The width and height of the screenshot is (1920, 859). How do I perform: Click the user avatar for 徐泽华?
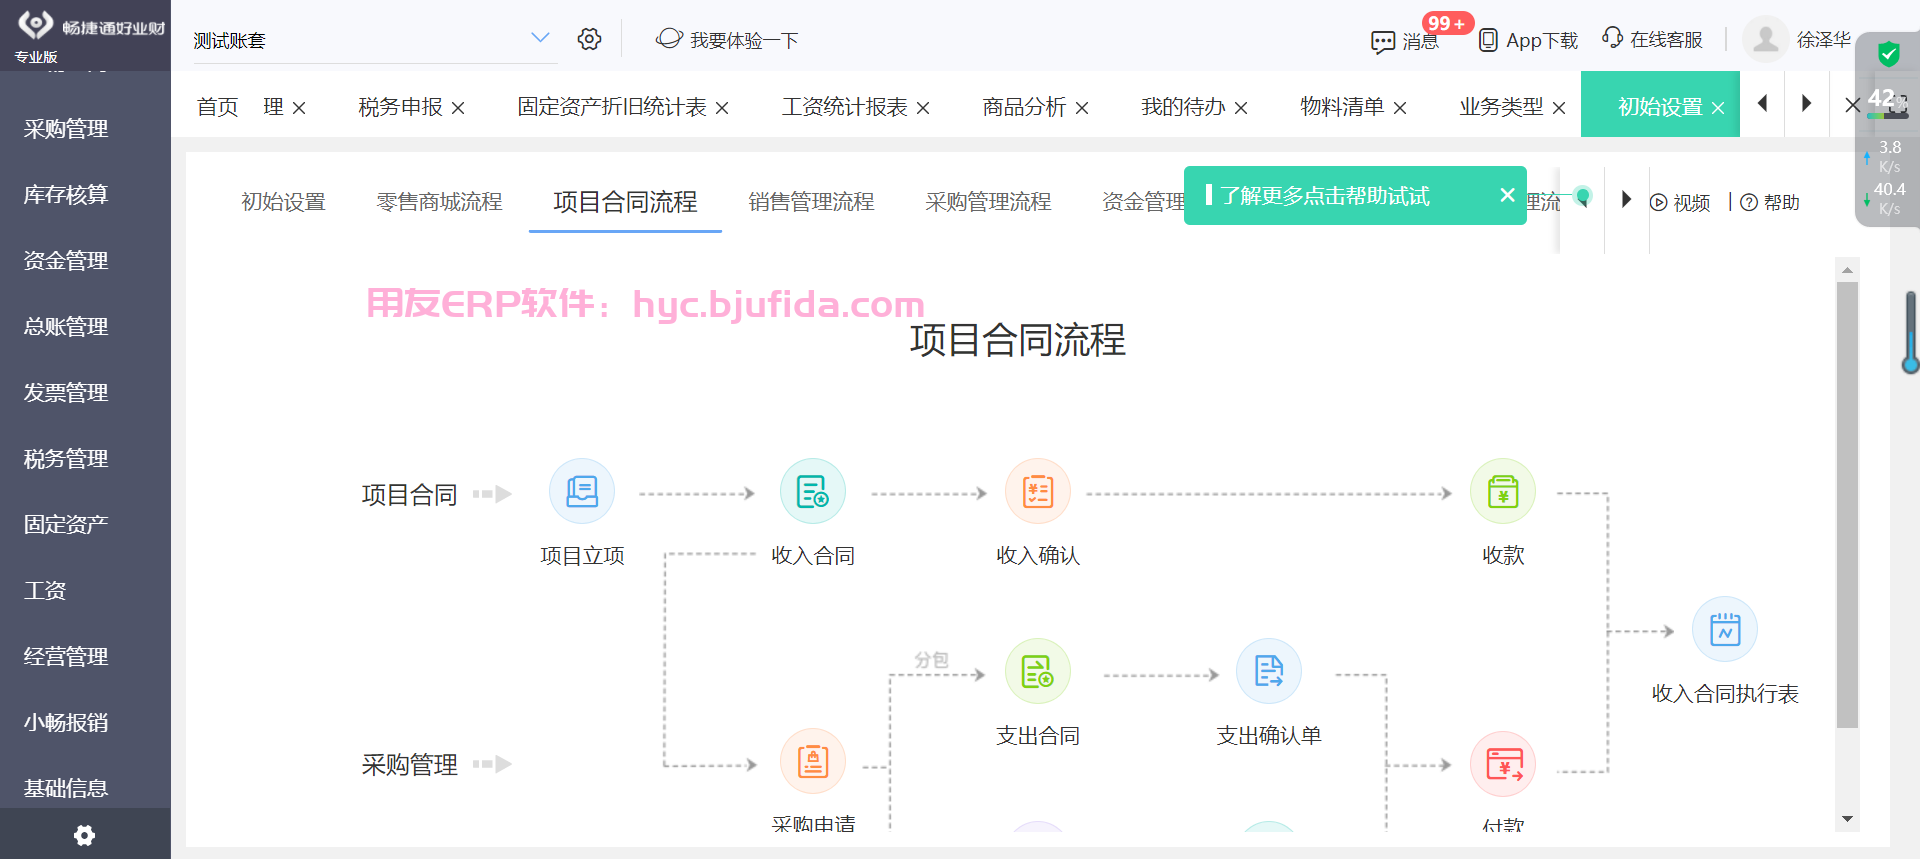(1766, 39)
